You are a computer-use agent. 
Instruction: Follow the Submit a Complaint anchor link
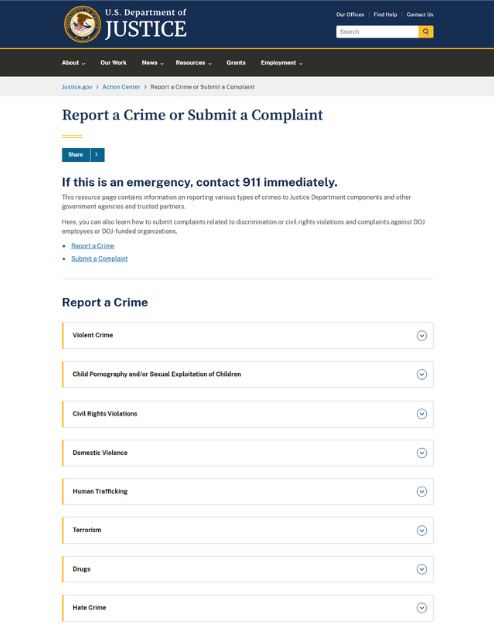99,258
